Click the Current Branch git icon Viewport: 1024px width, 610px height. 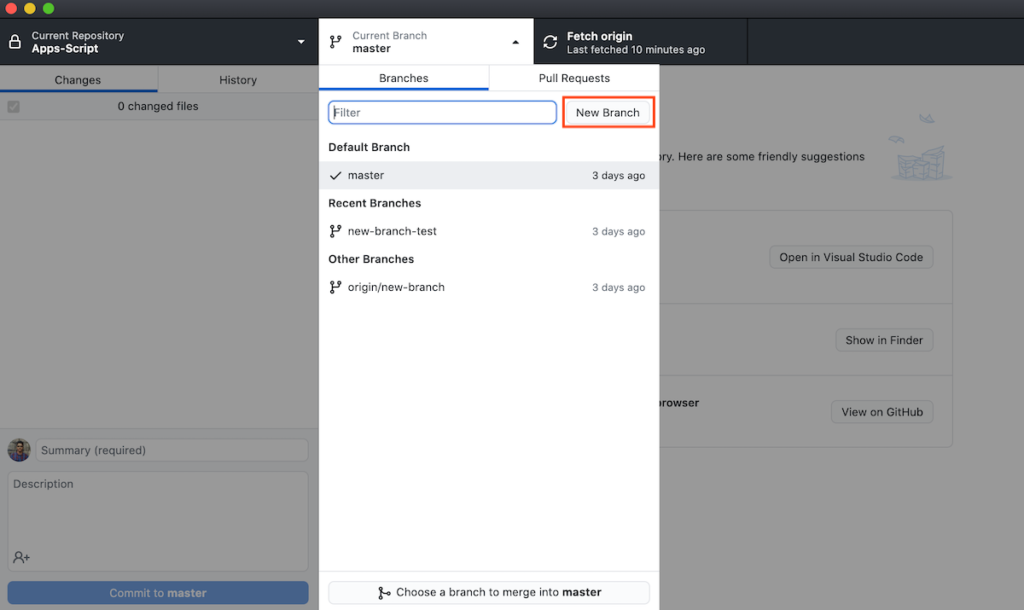click(x=336, y=42)
